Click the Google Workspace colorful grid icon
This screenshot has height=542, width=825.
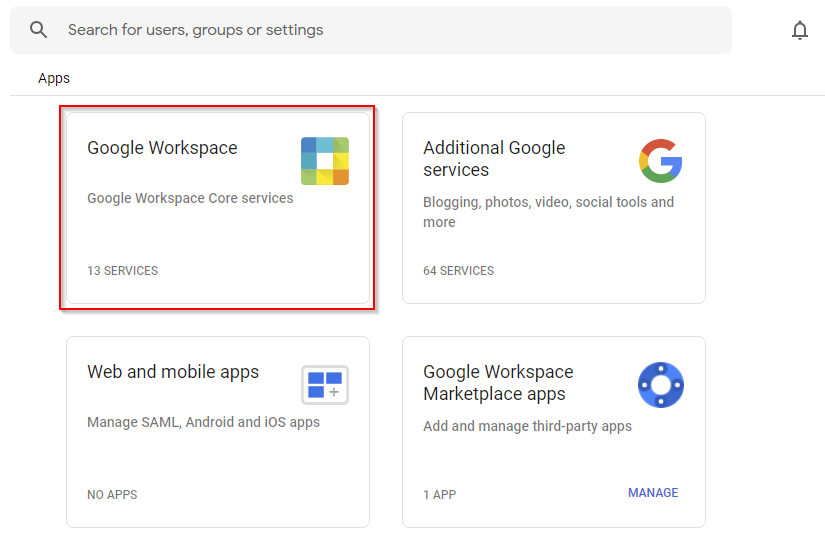pos(325,161)
